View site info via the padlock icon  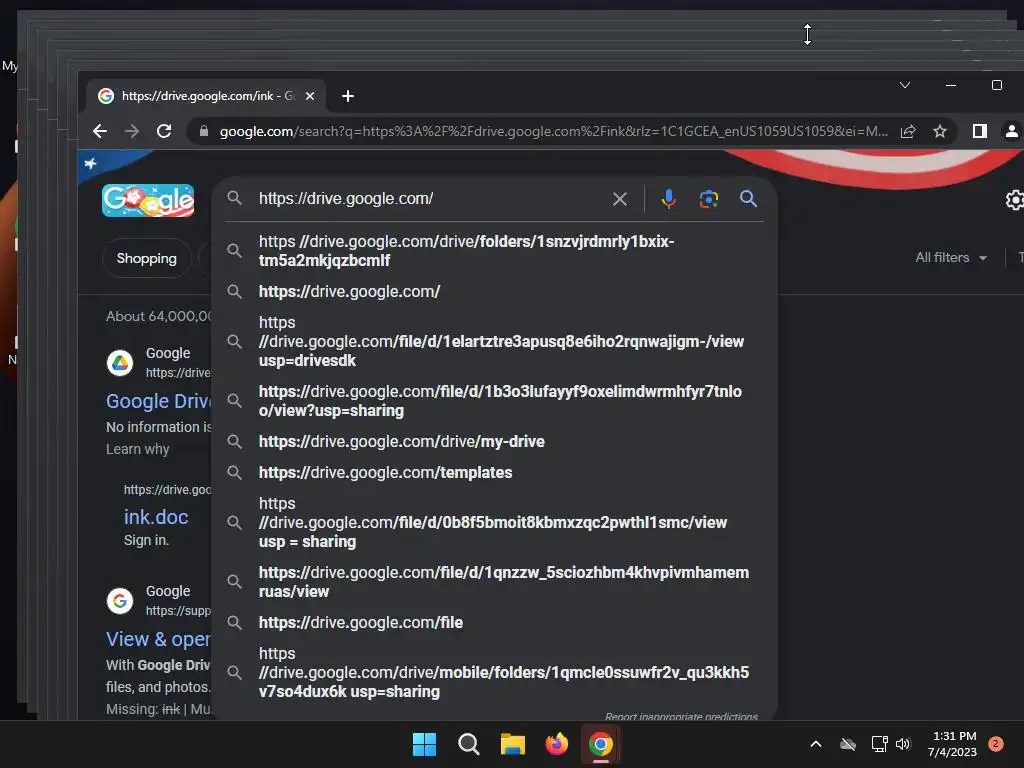pyautogui.click(x=204, y=131)
